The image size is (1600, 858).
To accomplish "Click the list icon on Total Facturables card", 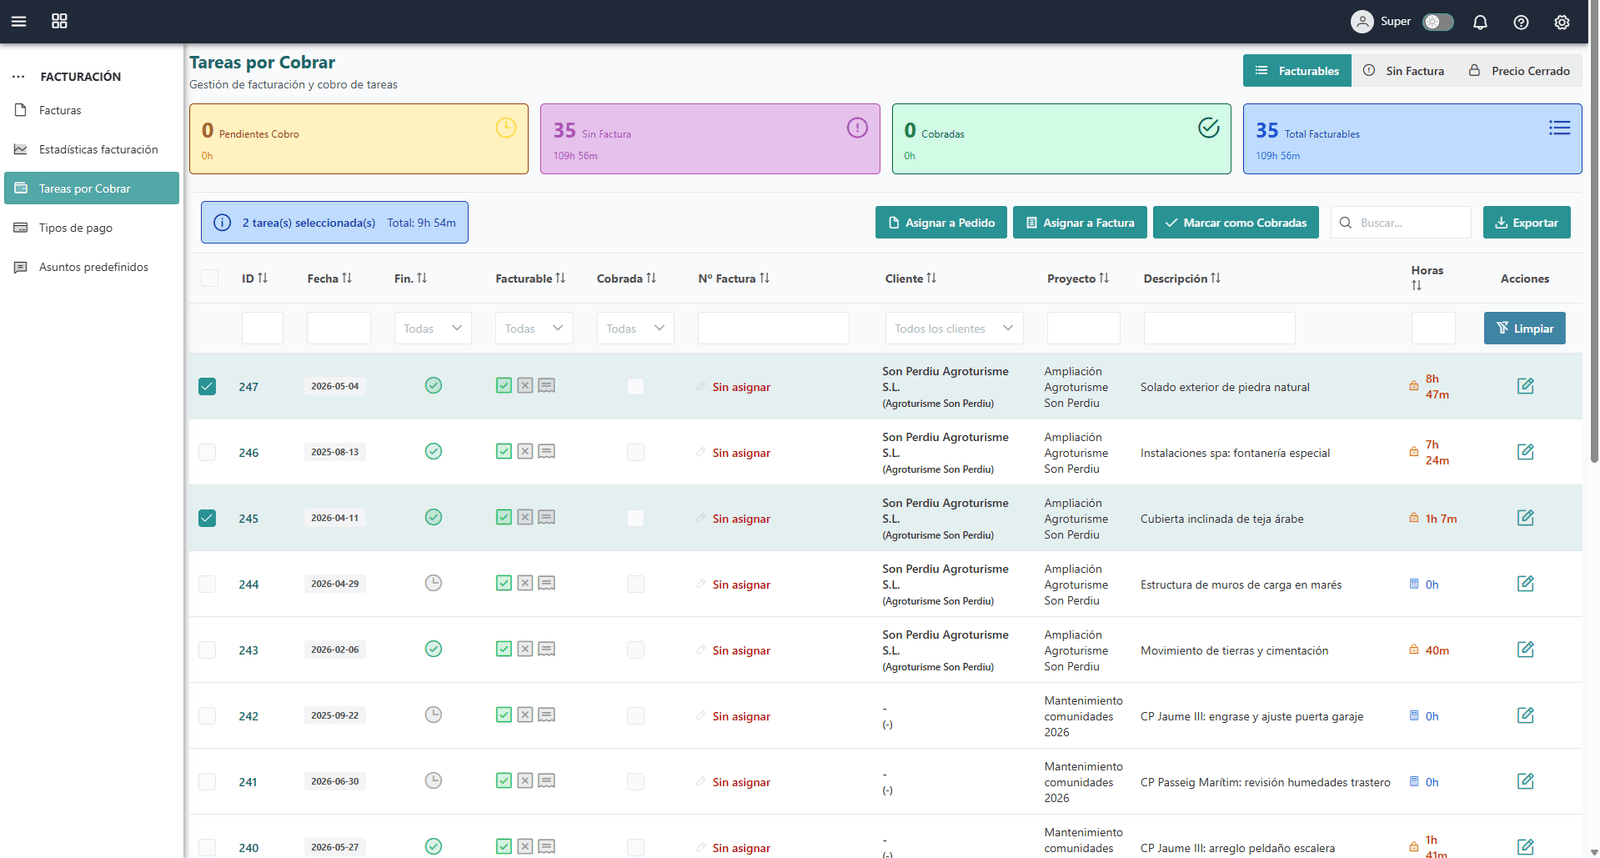I will coord(1559,128).
